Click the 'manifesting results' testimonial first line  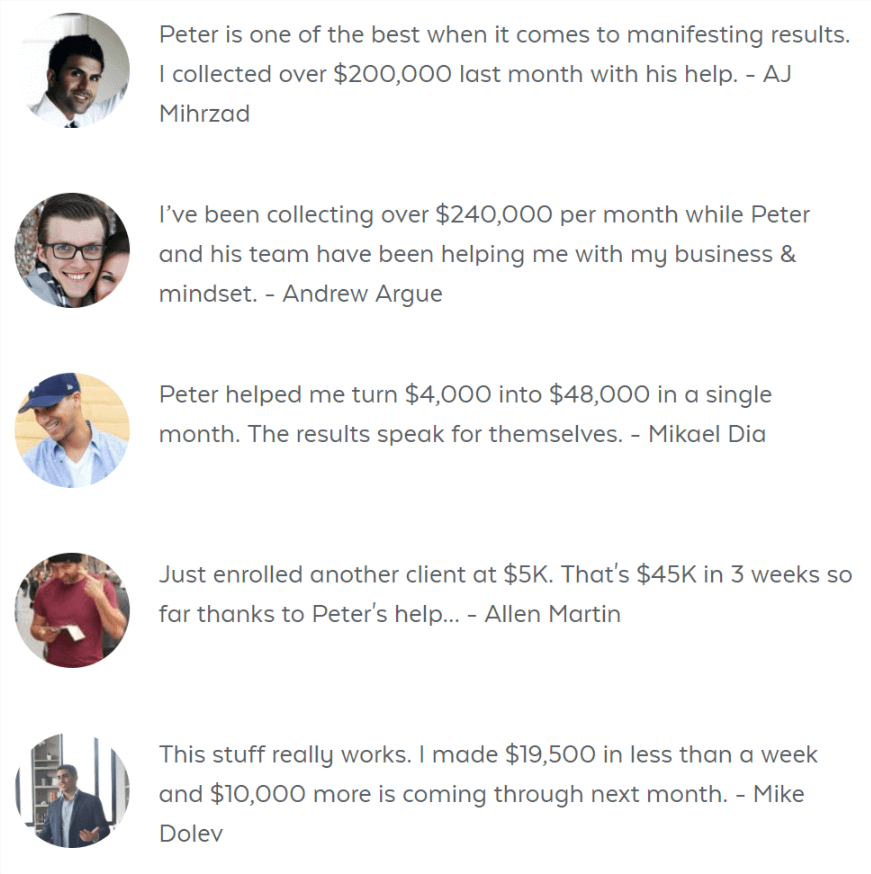click(504, 35)
